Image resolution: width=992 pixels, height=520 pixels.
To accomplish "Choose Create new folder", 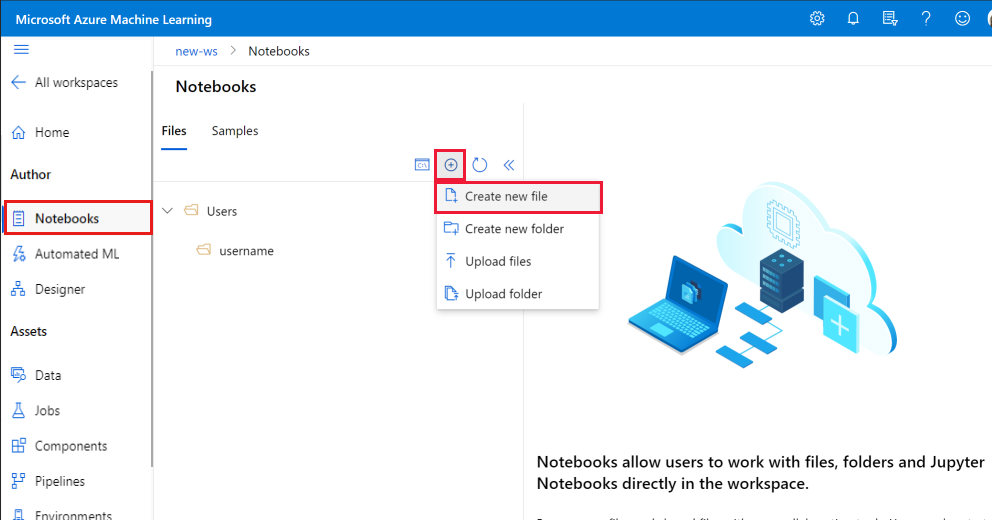I will 518,229.
